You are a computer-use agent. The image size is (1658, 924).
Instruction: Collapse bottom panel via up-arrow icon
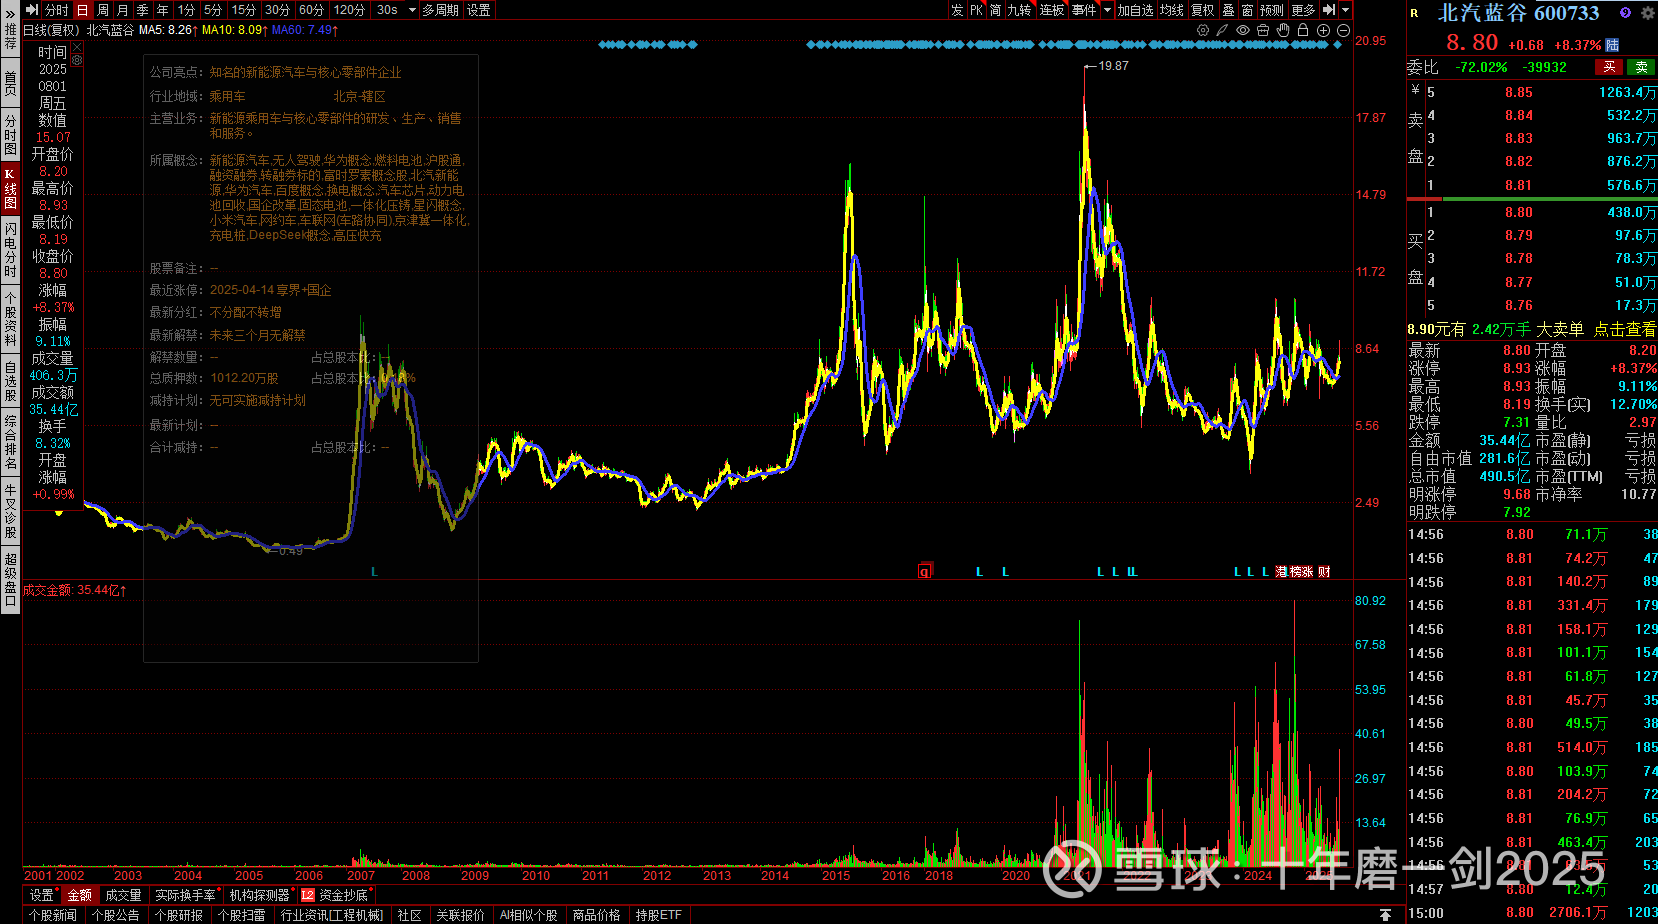1385,915
